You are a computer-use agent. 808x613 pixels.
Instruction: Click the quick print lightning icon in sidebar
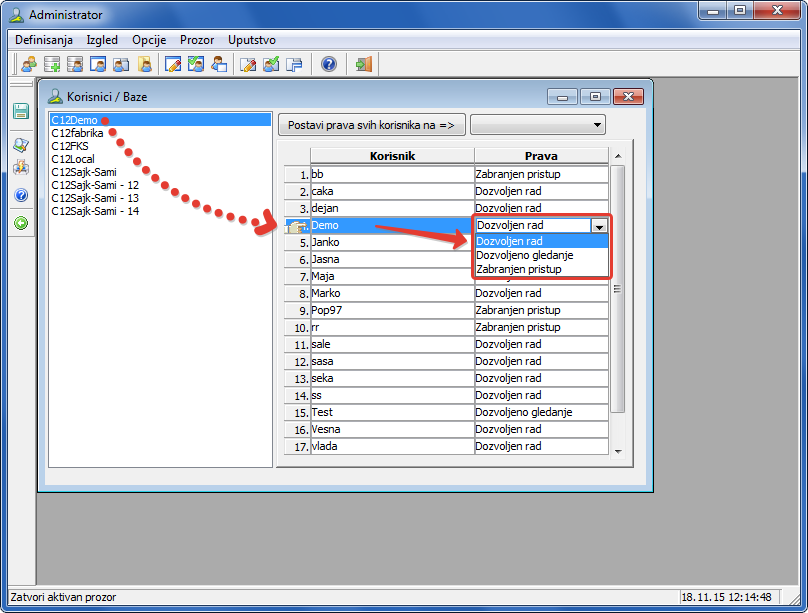(x=21, y=168)
